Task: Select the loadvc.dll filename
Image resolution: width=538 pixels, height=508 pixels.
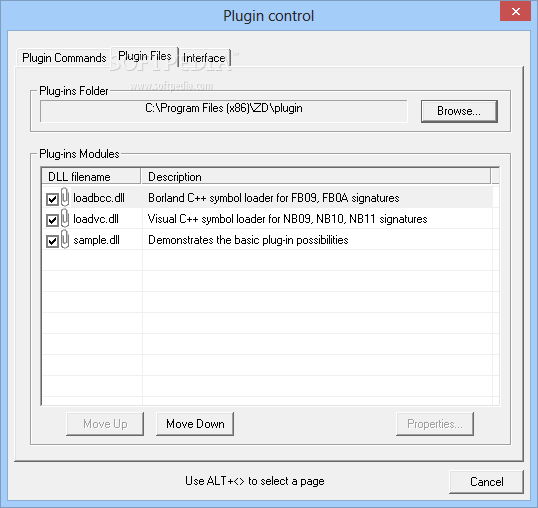Action: (x=96, y=219)
